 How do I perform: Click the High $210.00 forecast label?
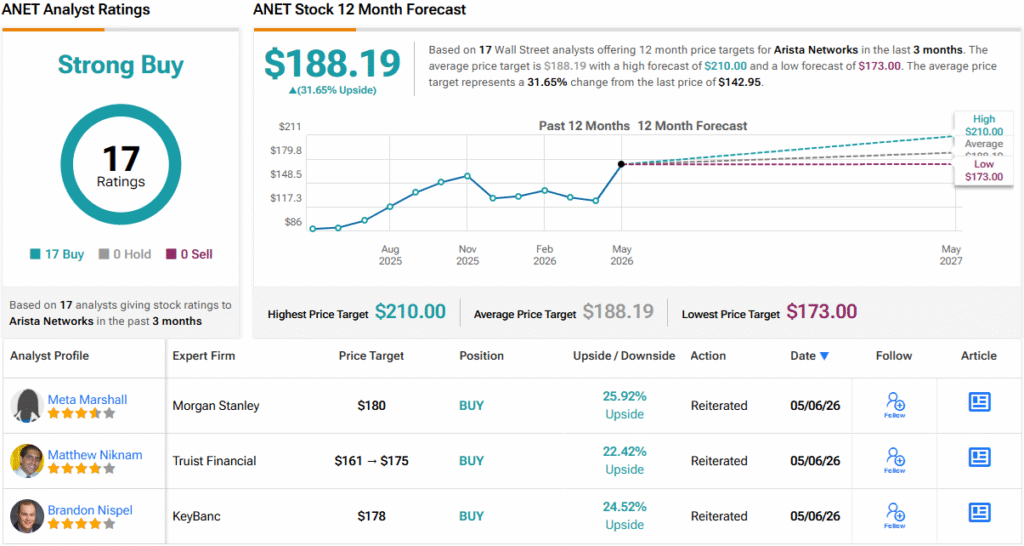(984, 125)
